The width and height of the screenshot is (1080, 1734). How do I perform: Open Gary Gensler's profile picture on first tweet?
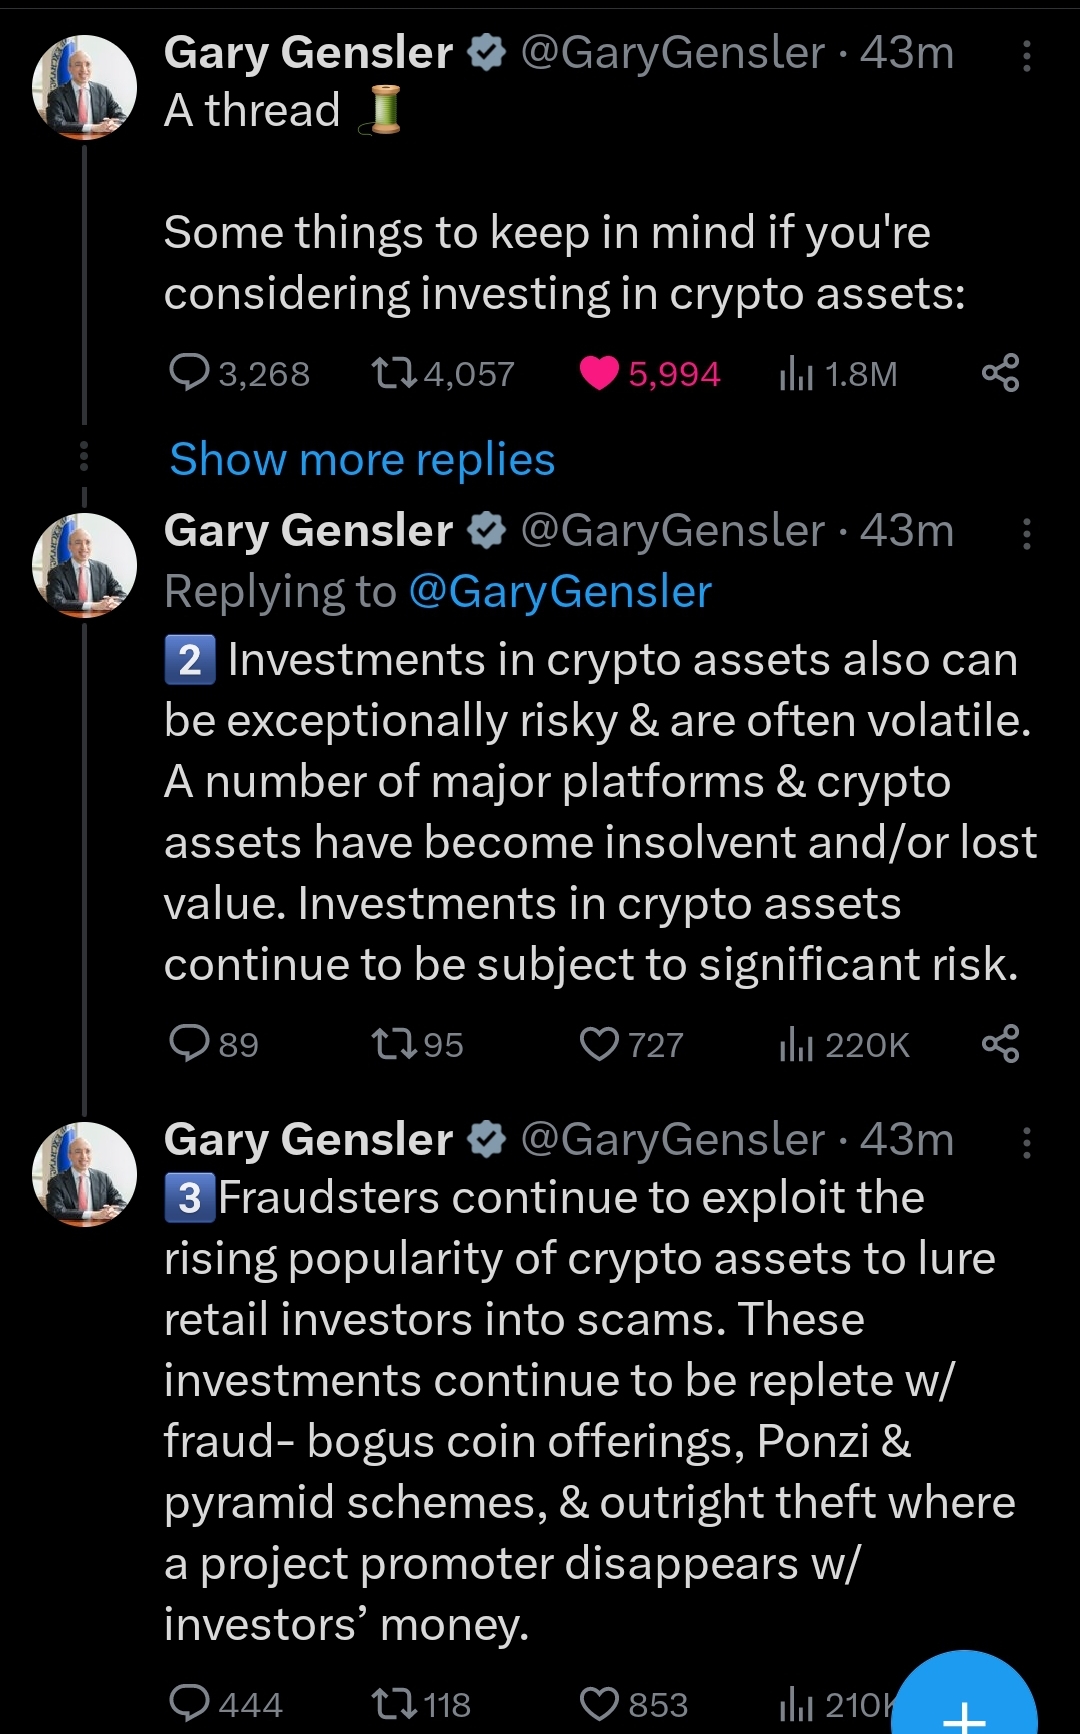(x=85, y=88)
